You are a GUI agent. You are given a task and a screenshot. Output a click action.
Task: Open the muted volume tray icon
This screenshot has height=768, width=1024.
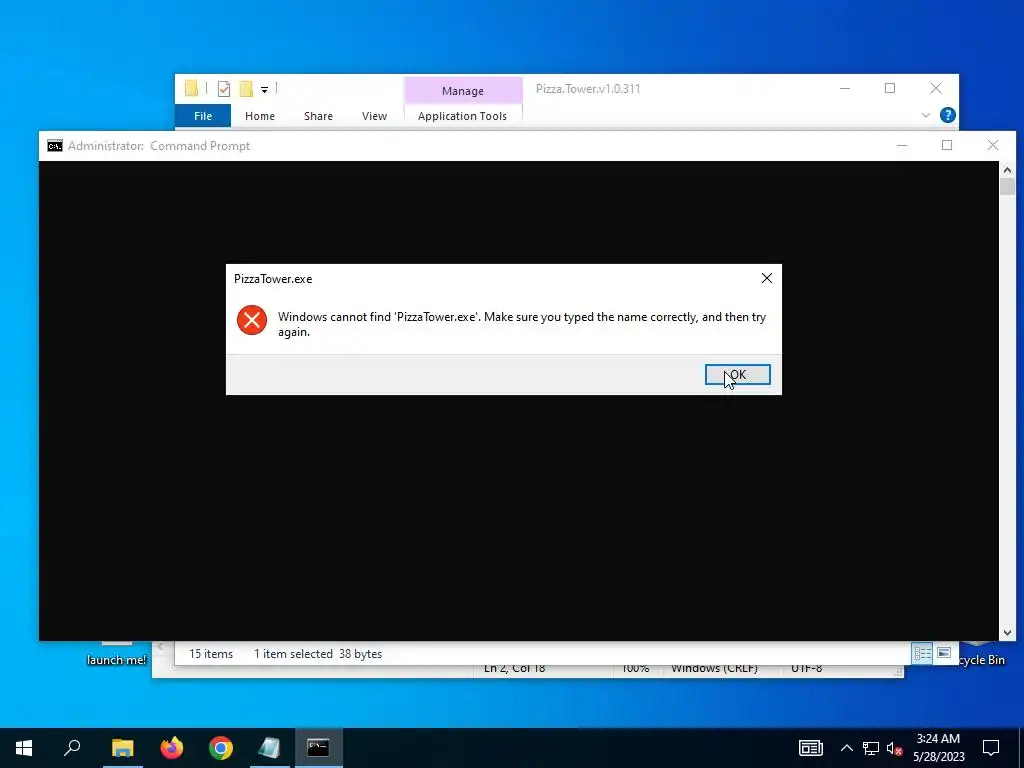[895, 748]
